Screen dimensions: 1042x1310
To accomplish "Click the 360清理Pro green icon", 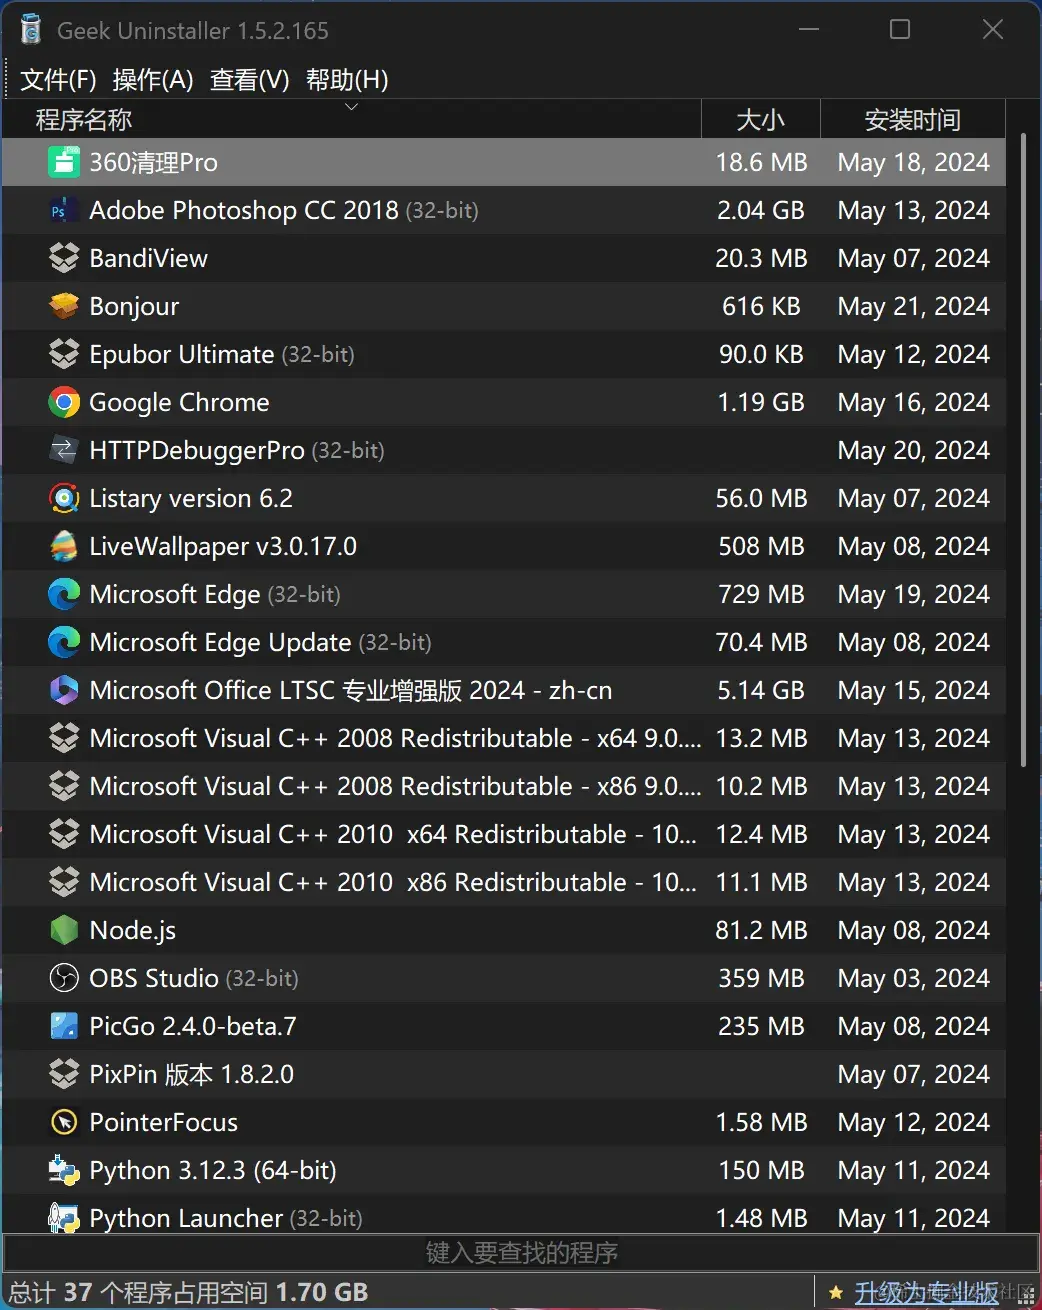I will 64,162.
